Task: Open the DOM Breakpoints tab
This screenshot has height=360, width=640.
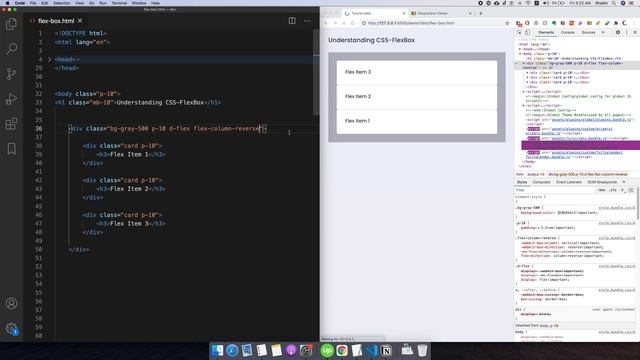Action: point(602,182)
